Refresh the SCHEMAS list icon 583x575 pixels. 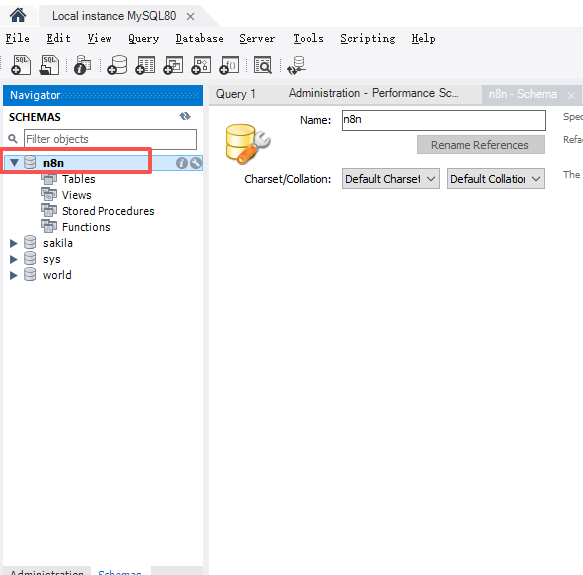(185, 116)
